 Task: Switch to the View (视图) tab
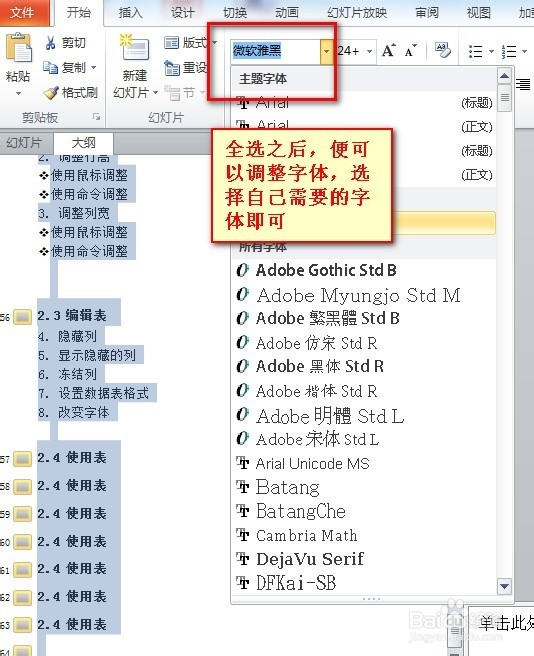tap(479, 13)
